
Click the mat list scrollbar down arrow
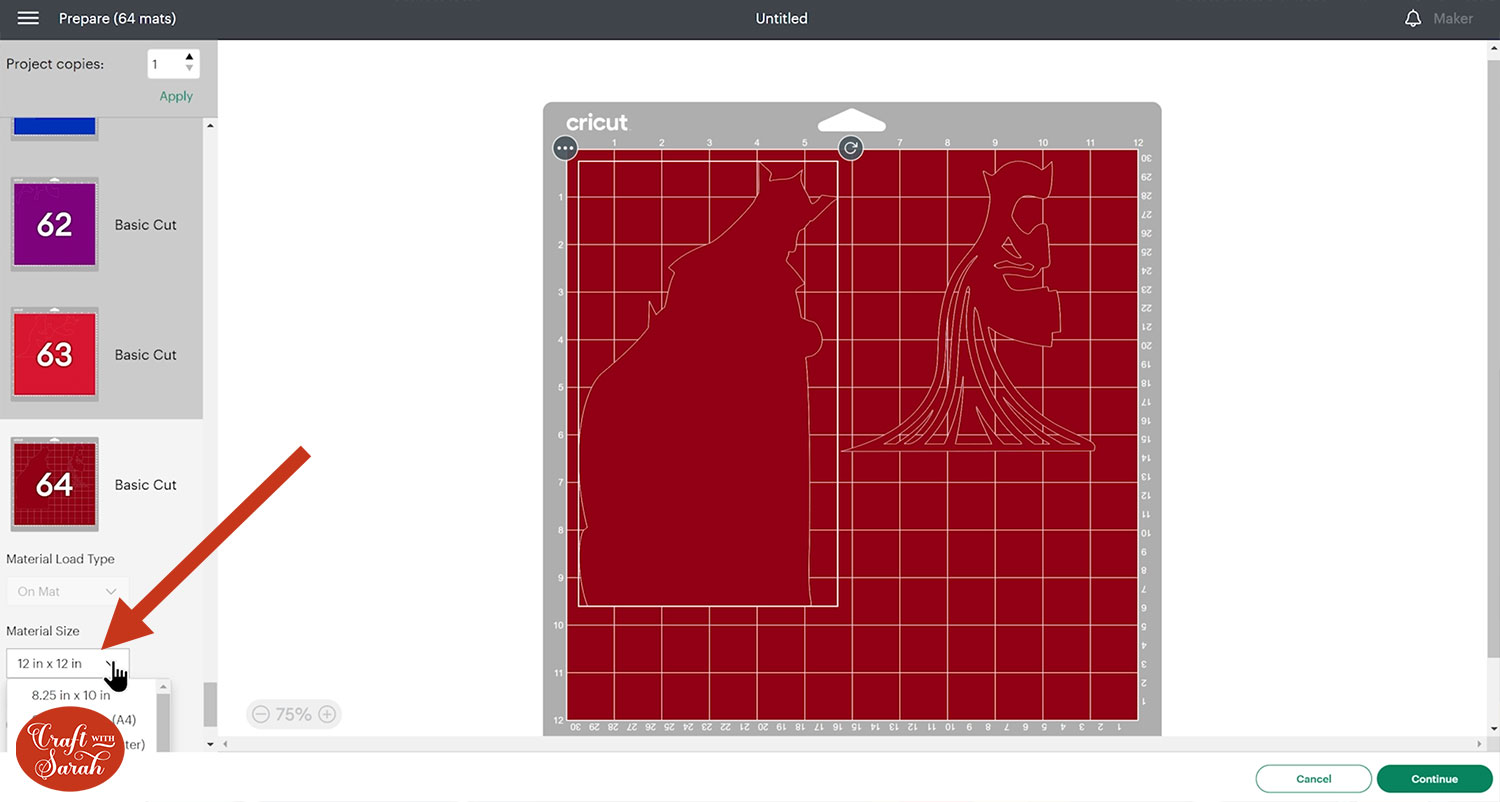pyautogui.click(x=210, y=744)
